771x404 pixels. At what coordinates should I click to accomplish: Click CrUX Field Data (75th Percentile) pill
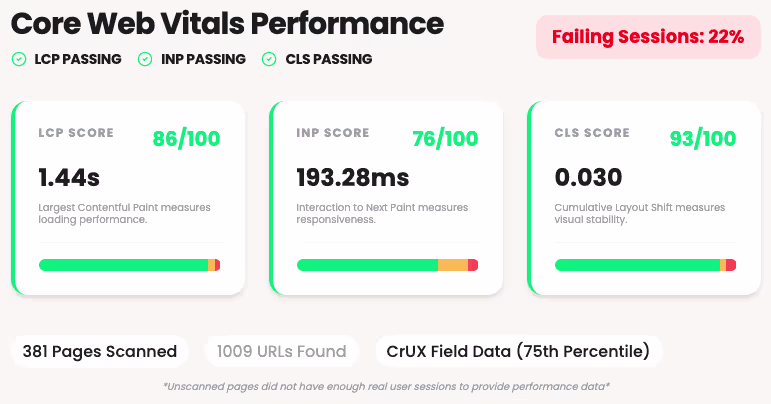[518, 351]
